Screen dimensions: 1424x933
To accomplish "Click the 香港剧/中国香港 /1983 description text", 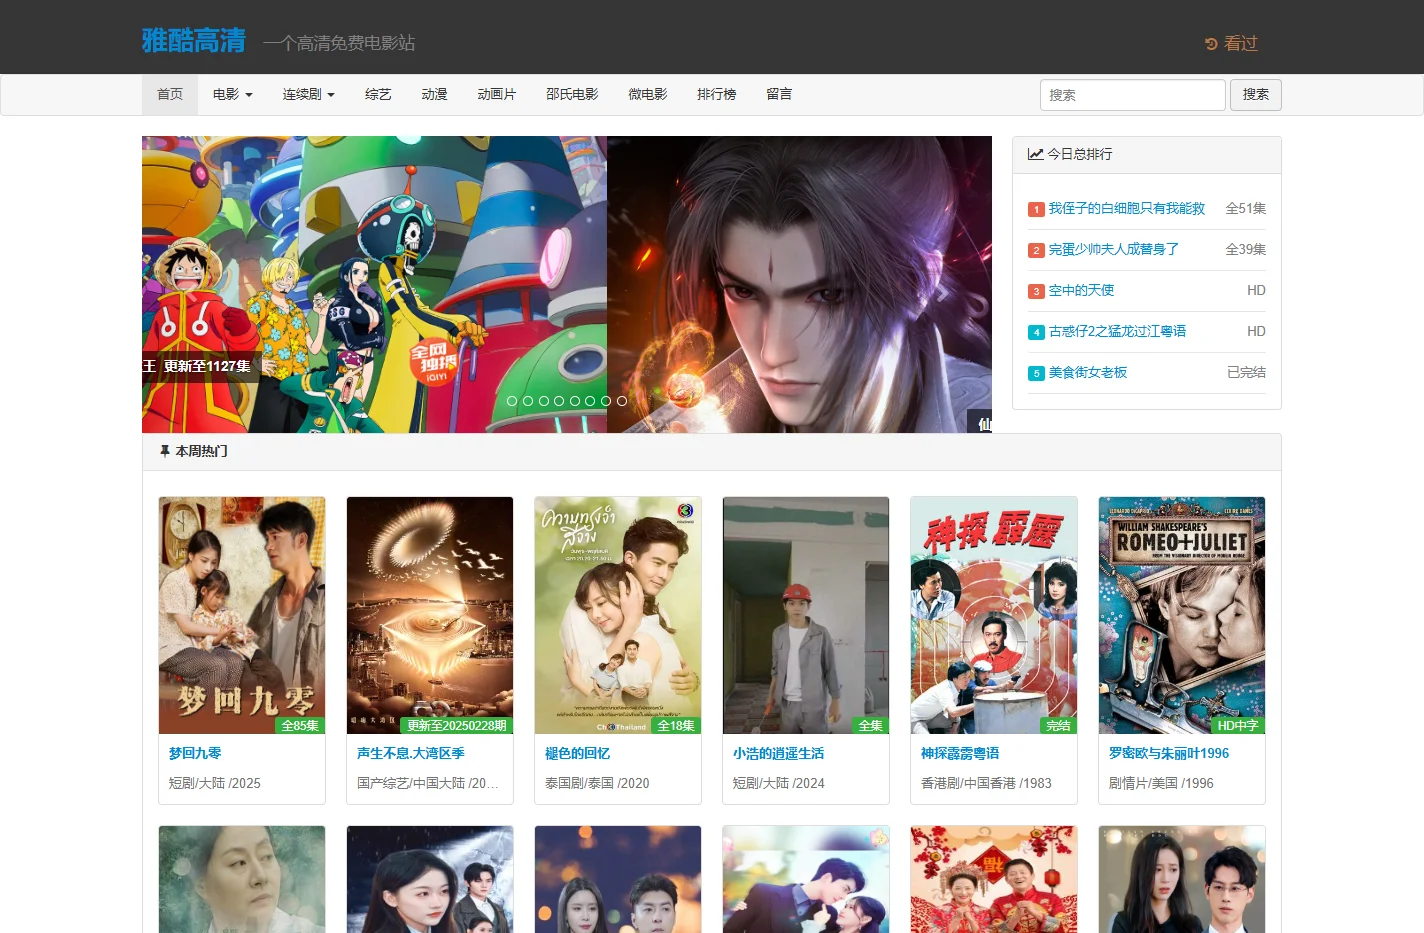I will [986, 783].
